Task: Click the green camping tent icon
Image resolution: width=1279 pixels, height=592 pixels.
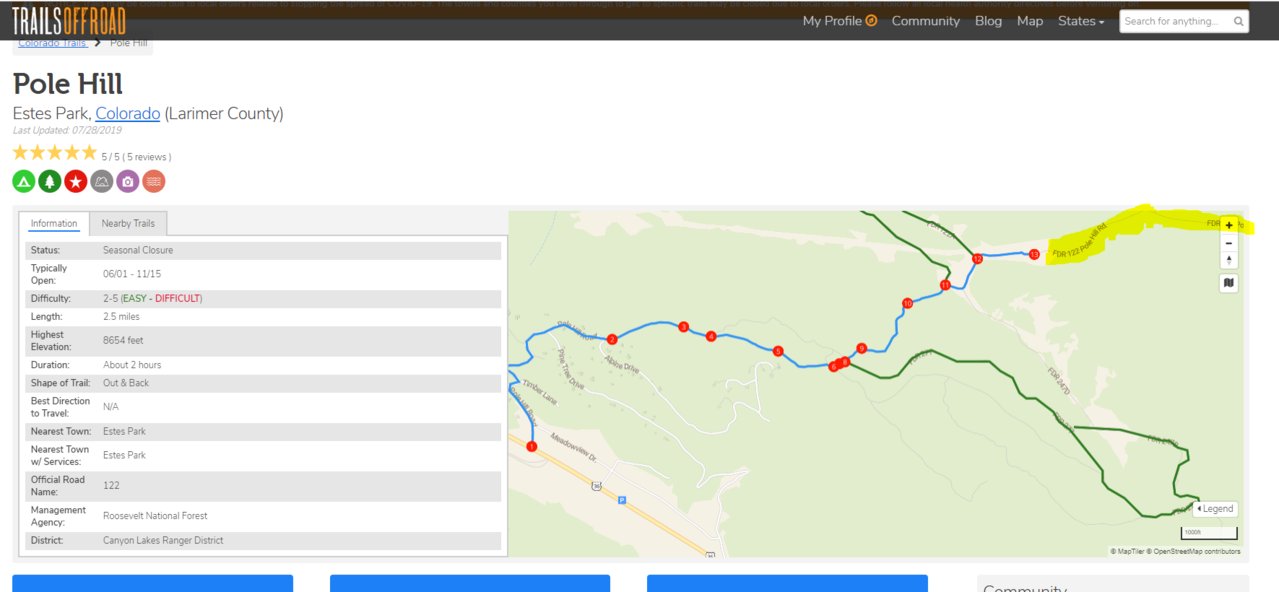Action: (24, 181)
